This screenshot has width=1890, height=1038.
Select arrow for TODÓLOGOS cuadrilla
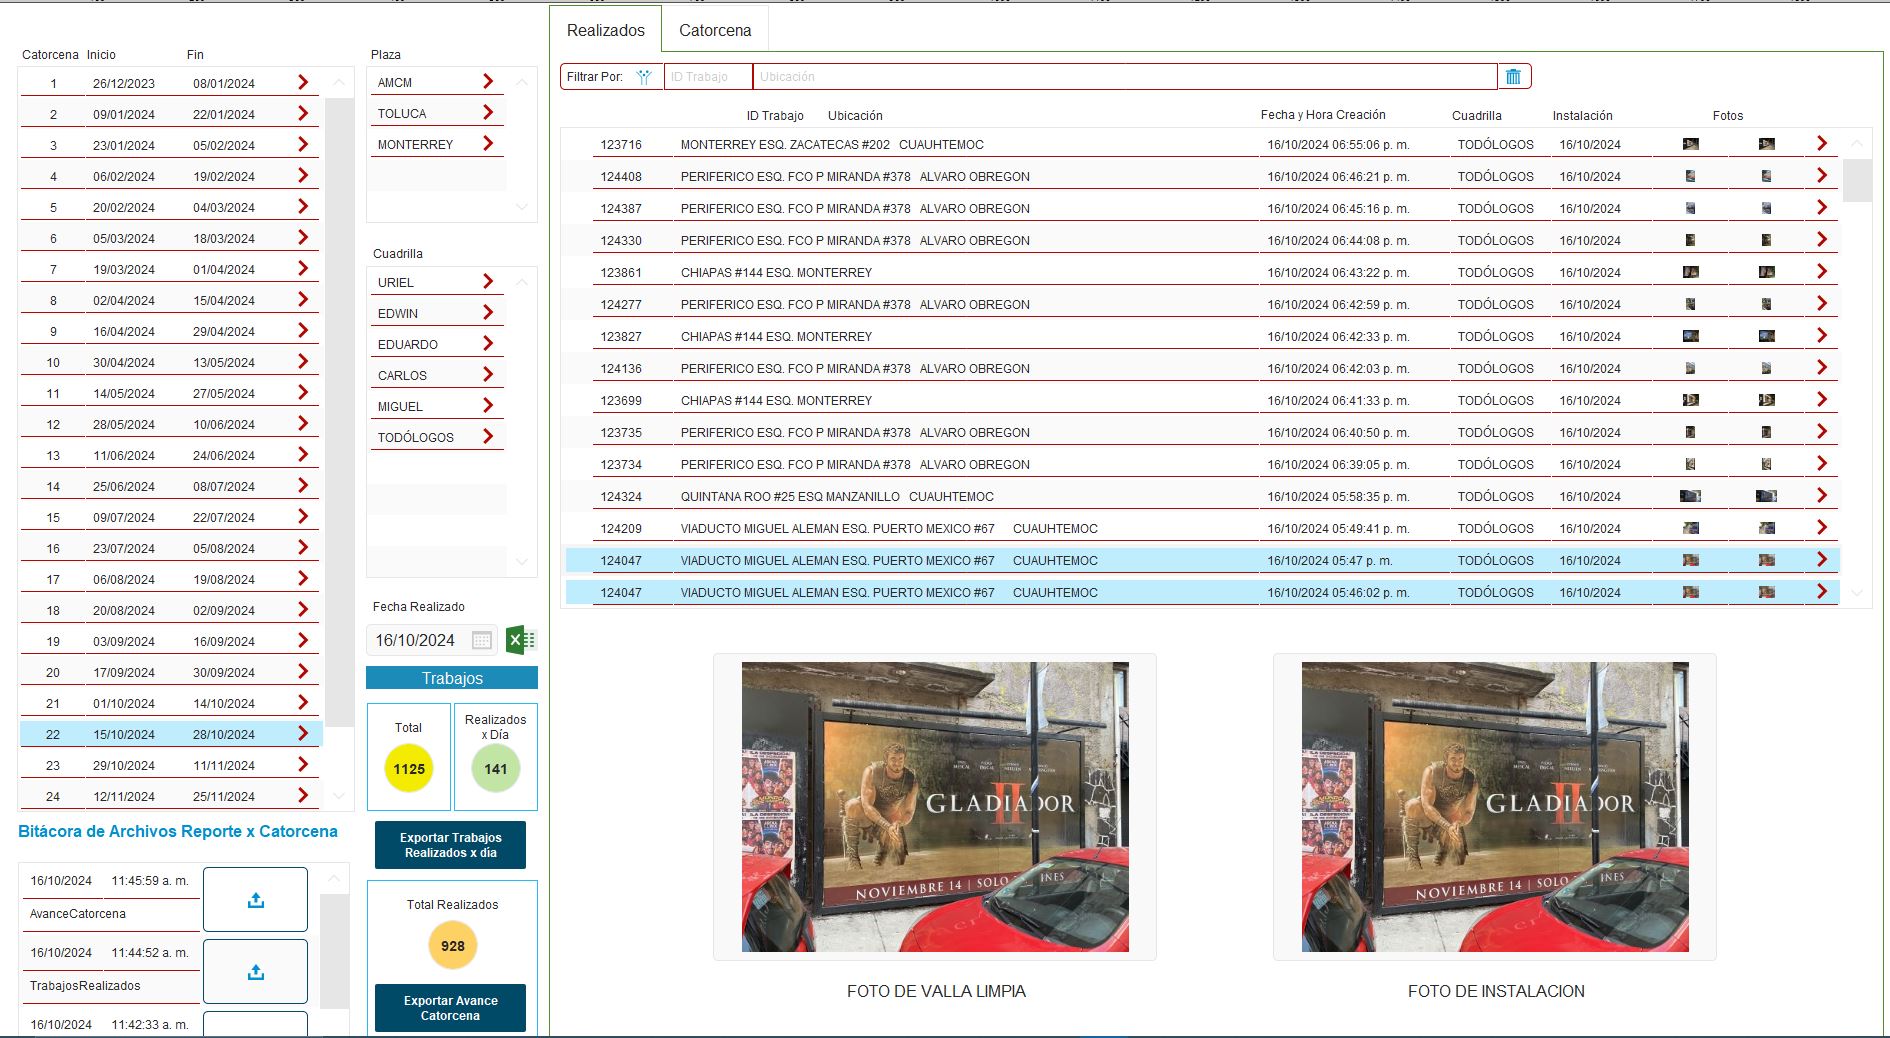(x=488, y=437)
